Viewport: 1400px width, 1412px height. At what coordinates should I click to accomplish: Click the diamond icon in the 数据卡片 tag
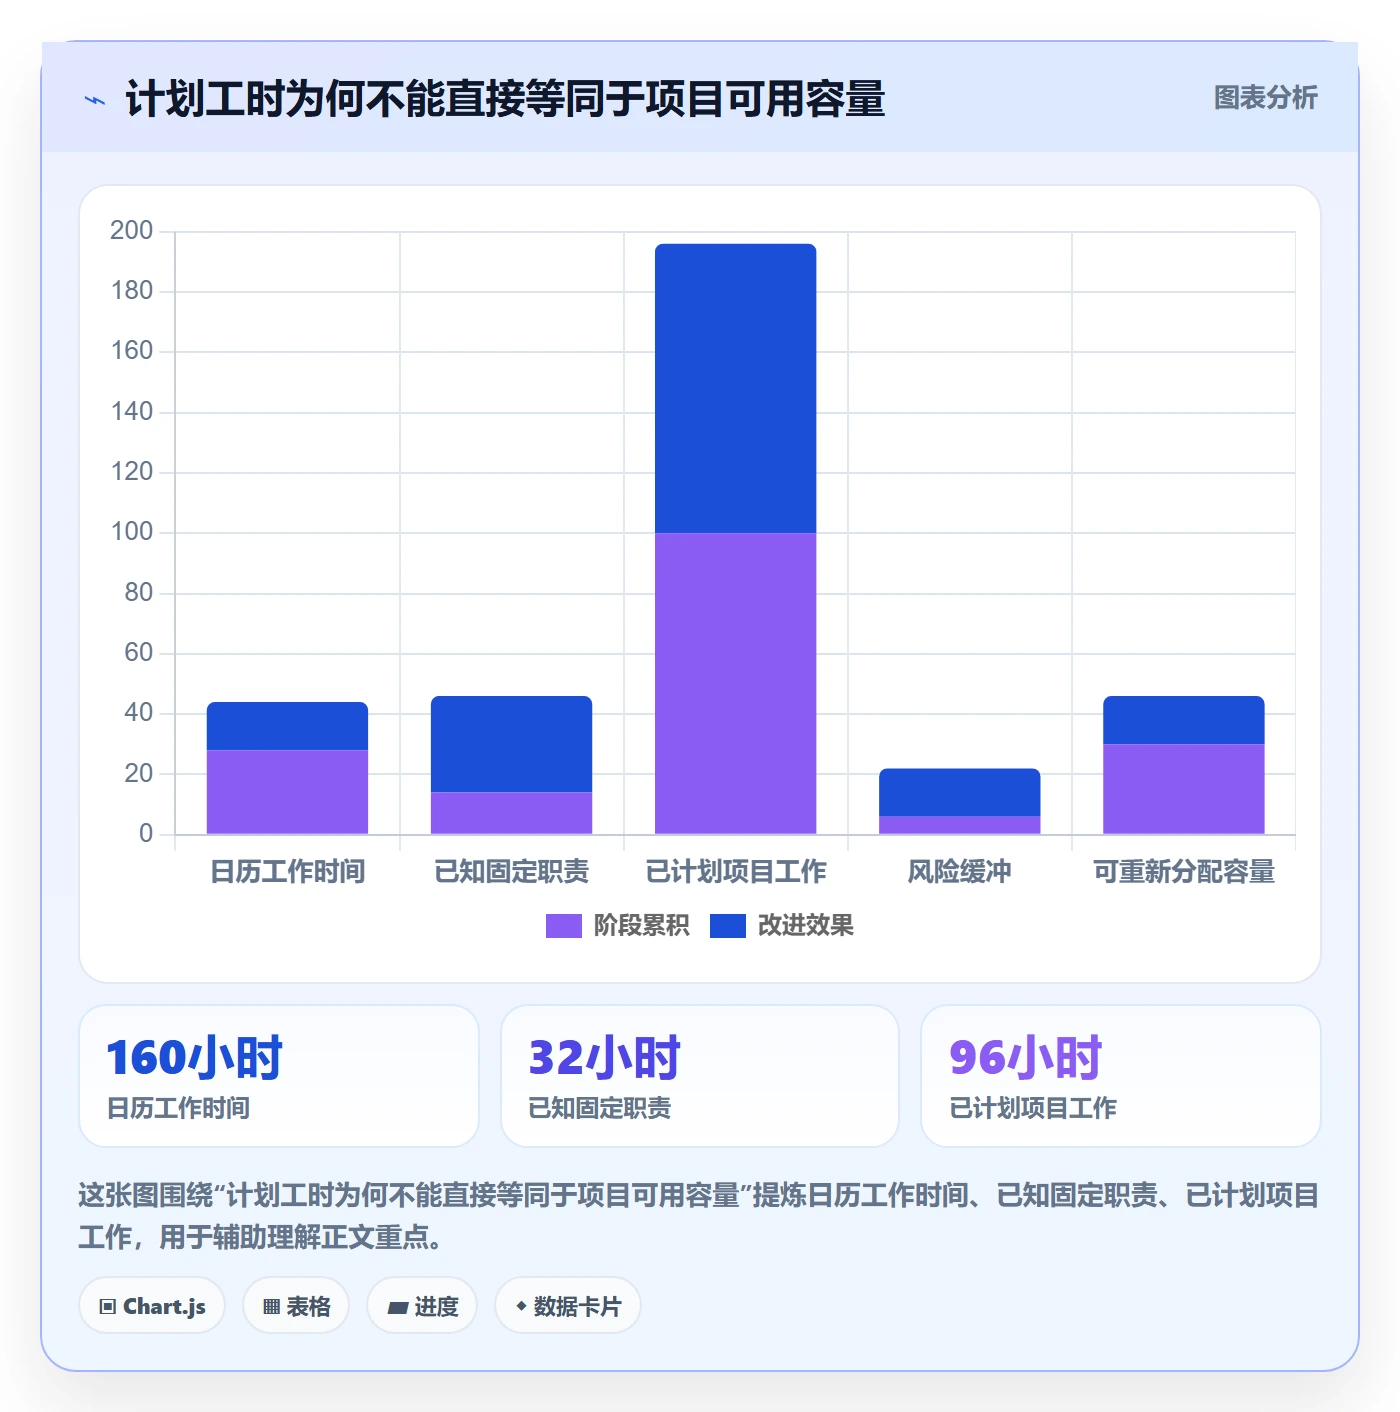pyautogui.click(x=521, y=1306)
